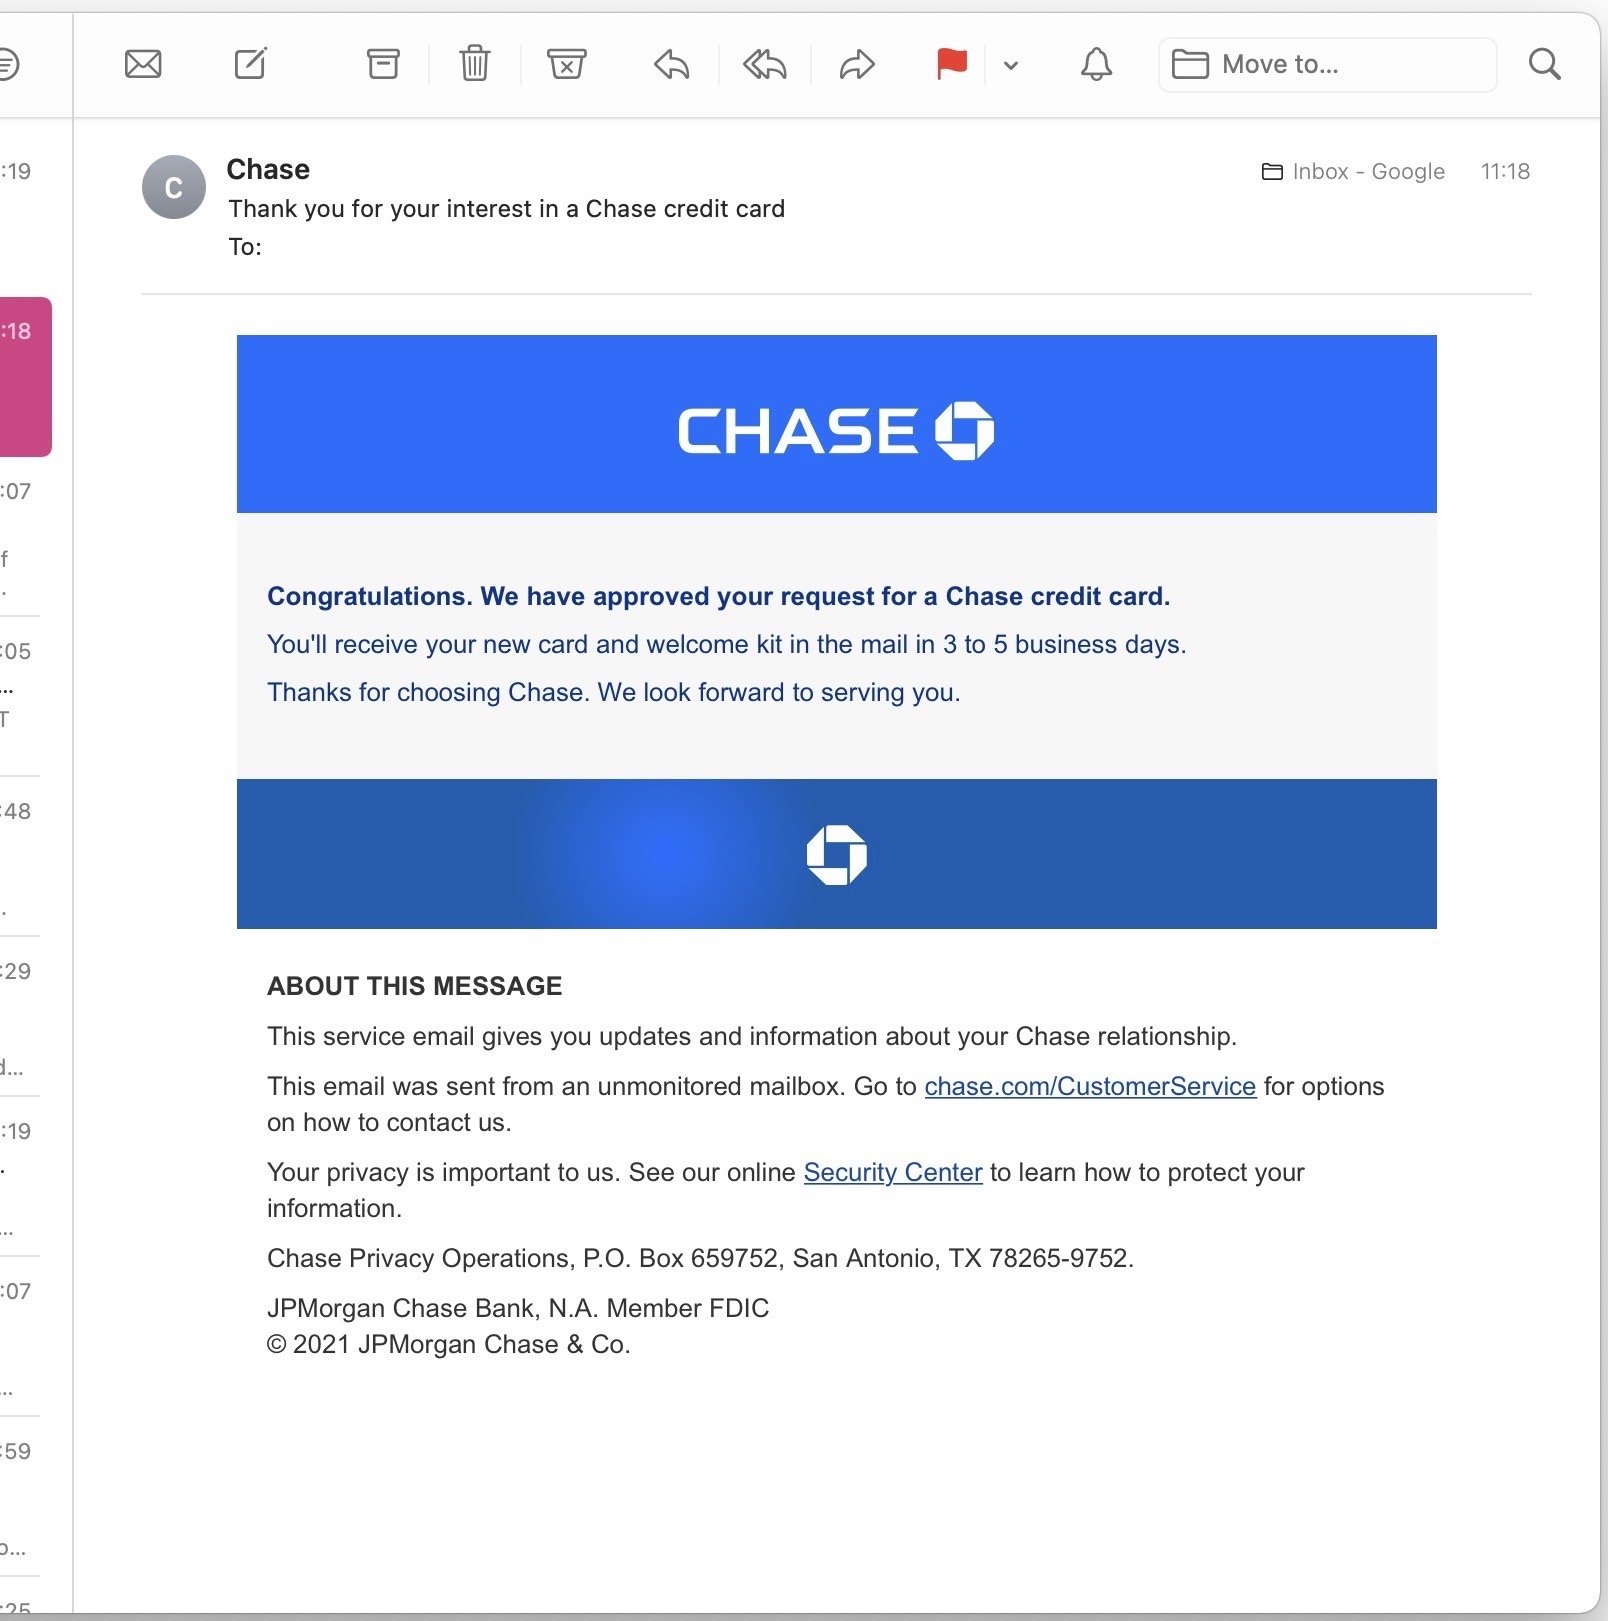Compose a new message
Viewport: 1608px width, 1621px height.
(250, 64)
